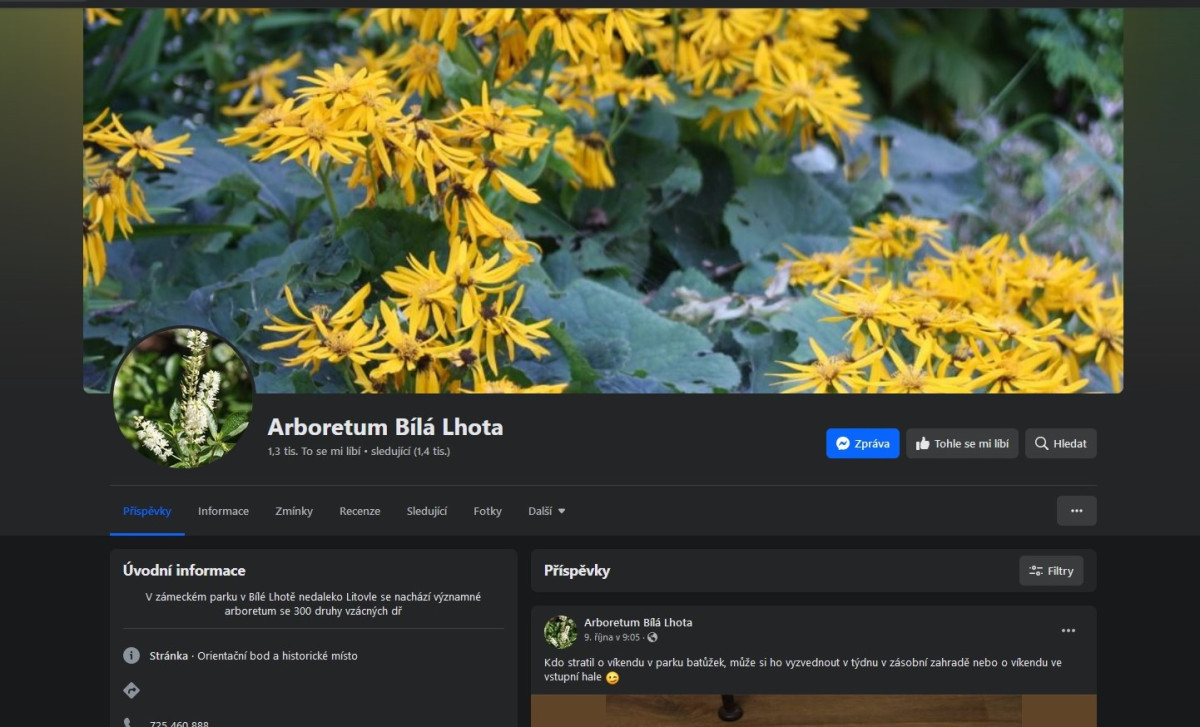
Task: Click Orientační bod a historické místo category
Action: (x=277, y=656)
